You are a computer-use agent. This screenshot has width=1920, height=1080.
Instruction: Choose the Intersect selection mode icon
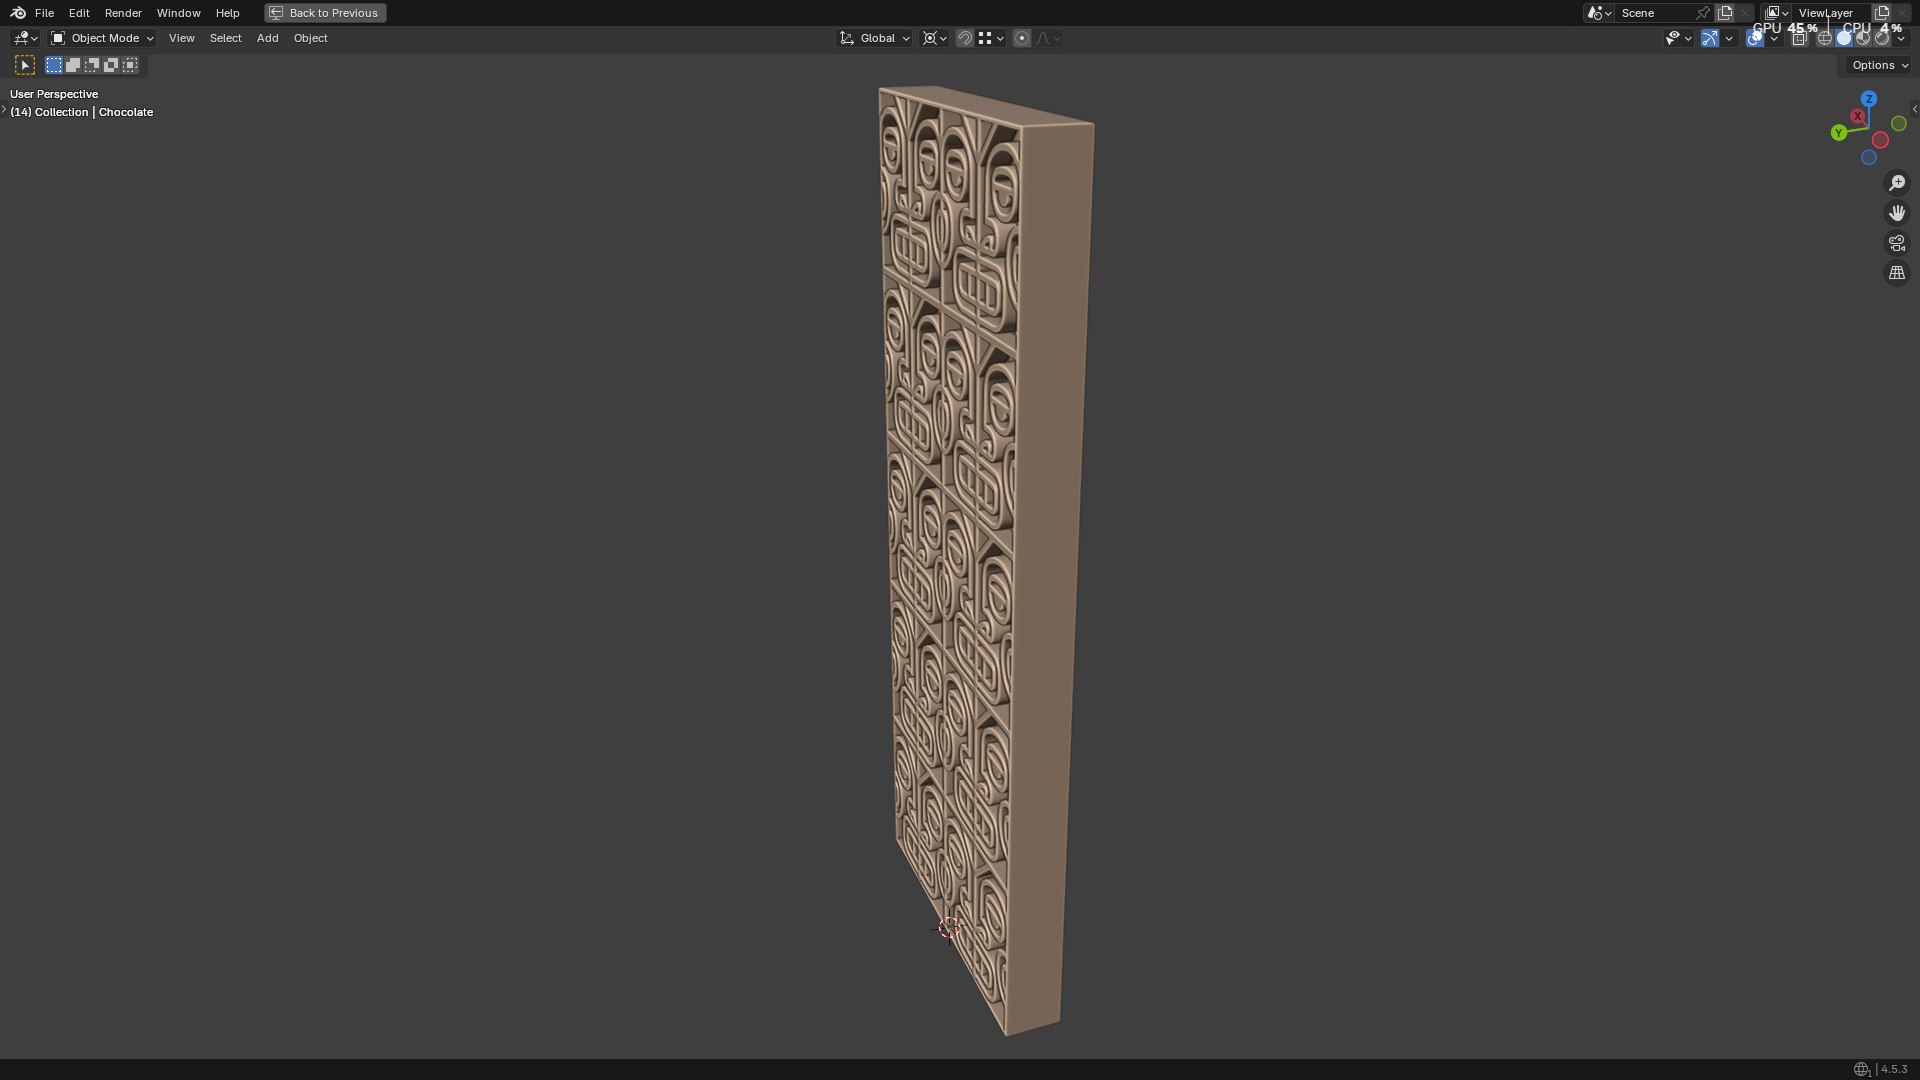coord(130,65)
